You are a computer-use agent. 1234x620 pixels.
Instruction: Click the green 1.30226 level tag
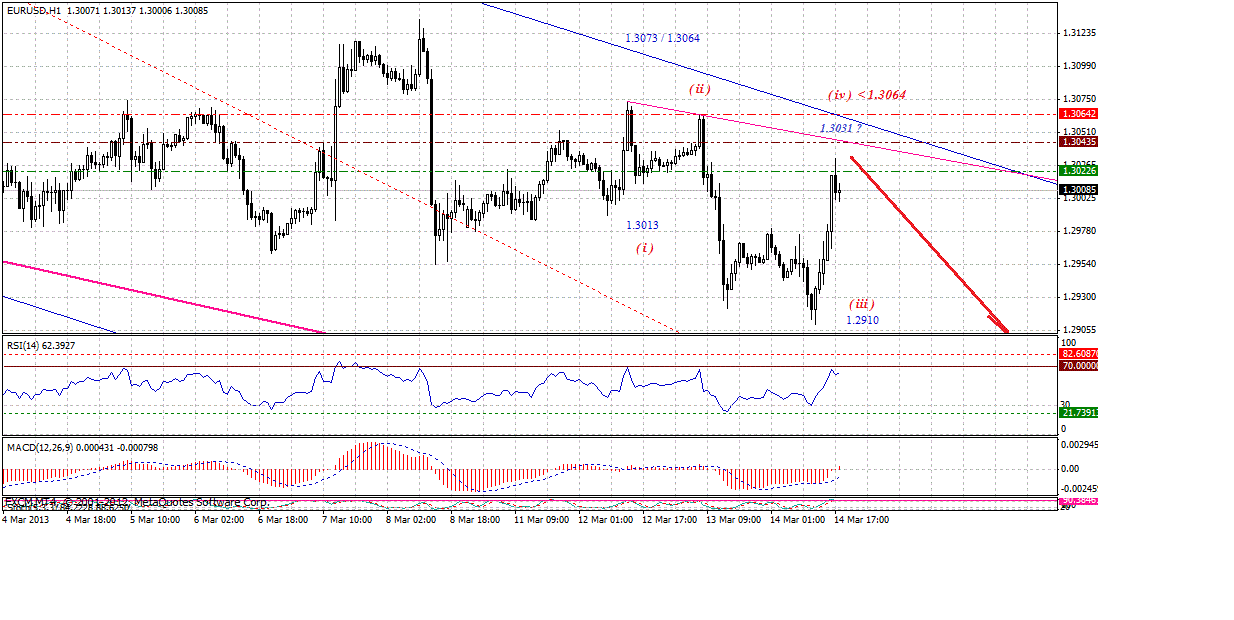[1080, 172]
